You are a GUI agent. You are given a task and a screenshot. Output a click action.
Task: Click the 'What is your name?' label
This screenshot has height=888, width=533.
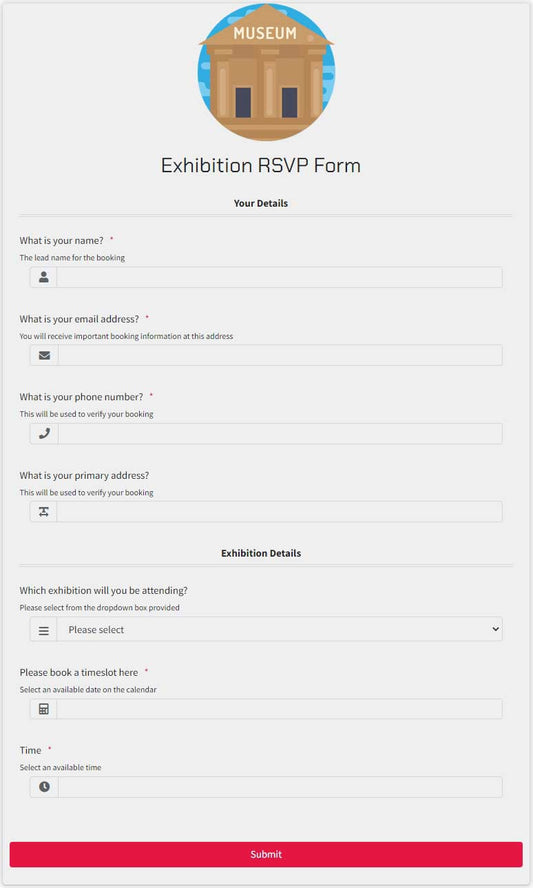tap(62, 241)
